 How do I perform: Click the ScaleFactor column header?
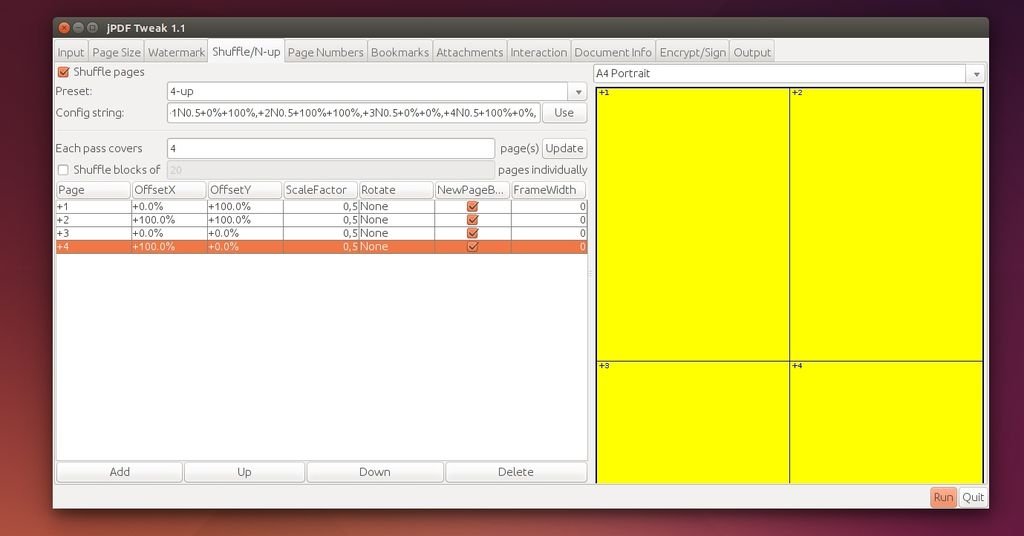pyautogui.click(x=320, y=190)
